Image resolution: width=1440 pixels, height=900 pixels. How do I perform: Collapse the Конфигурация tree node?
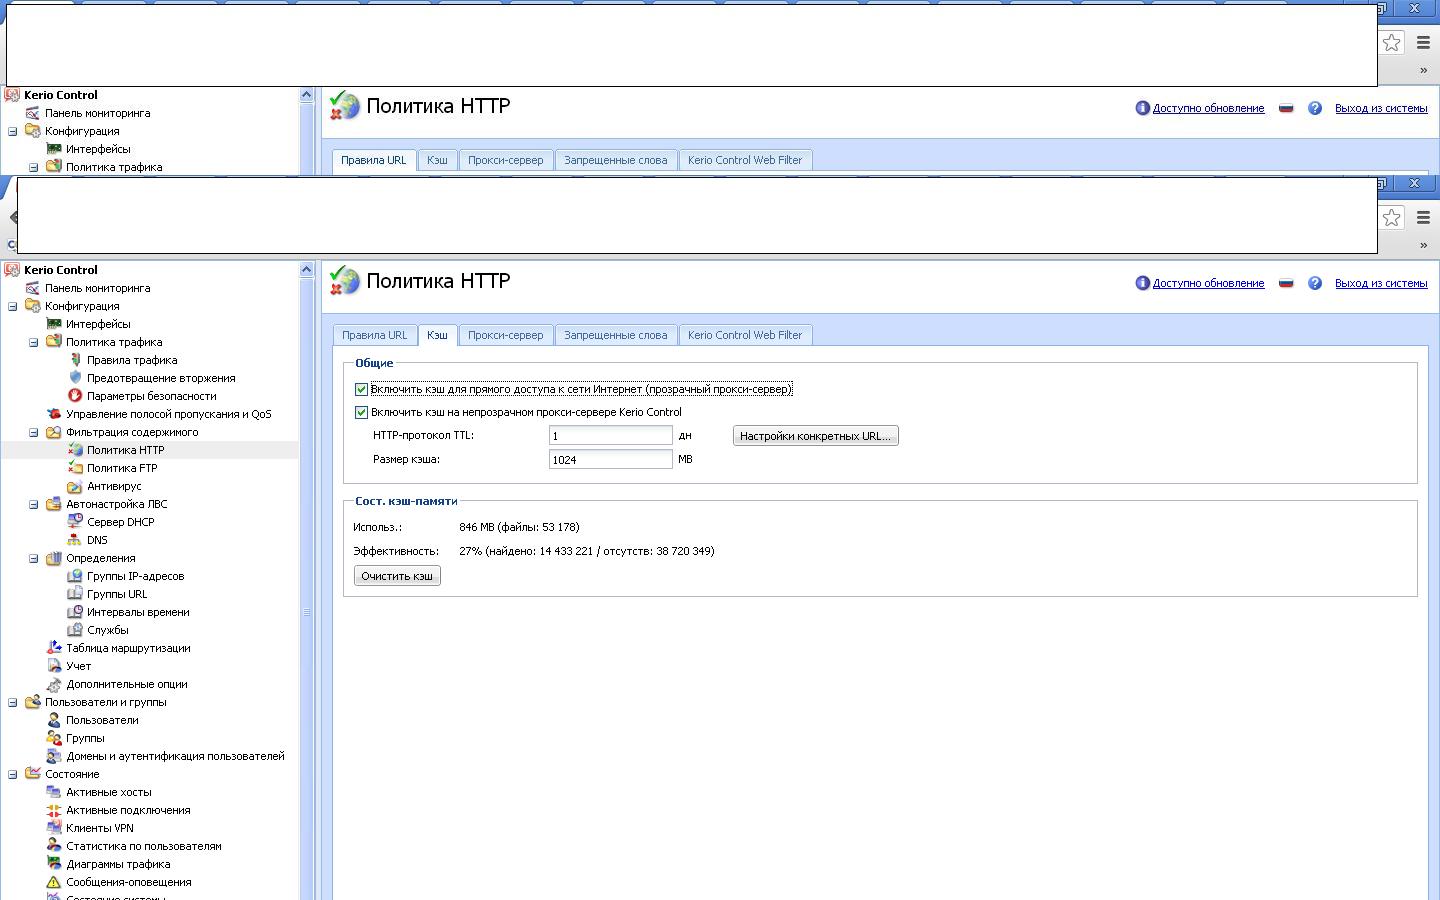pos(12,306)
